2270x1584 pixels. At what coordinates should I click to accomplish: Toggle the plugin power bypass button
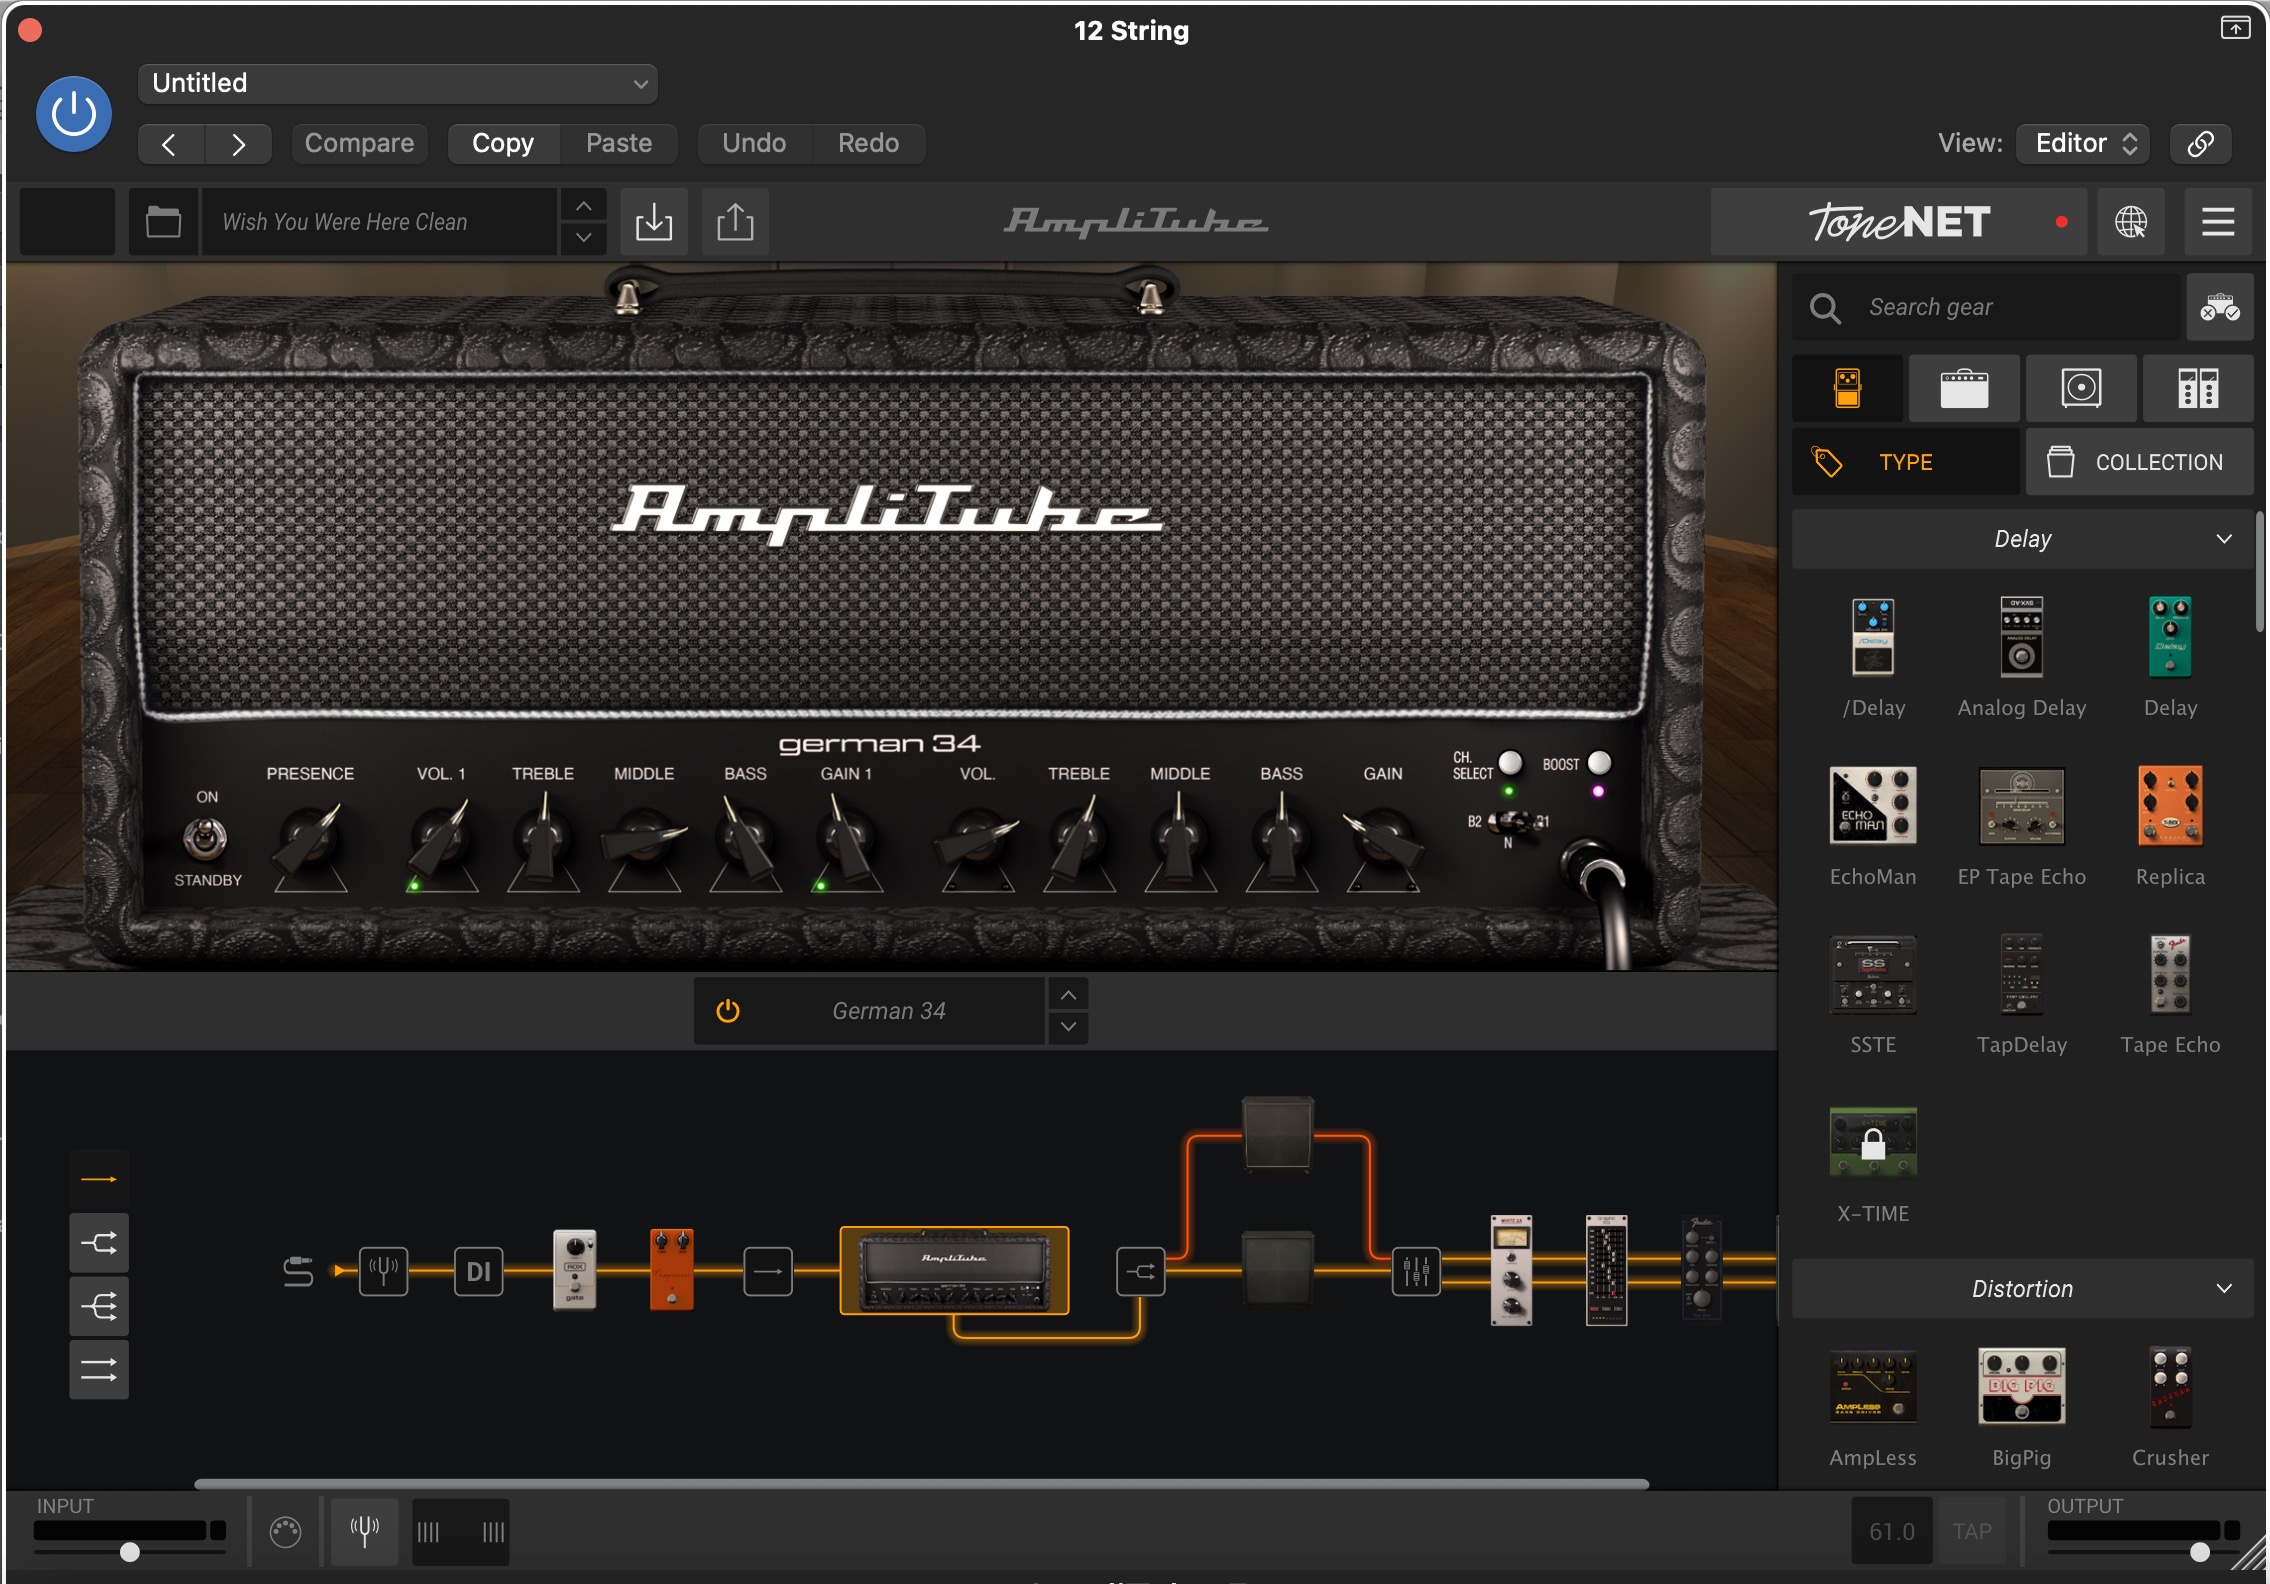(73, 114)
